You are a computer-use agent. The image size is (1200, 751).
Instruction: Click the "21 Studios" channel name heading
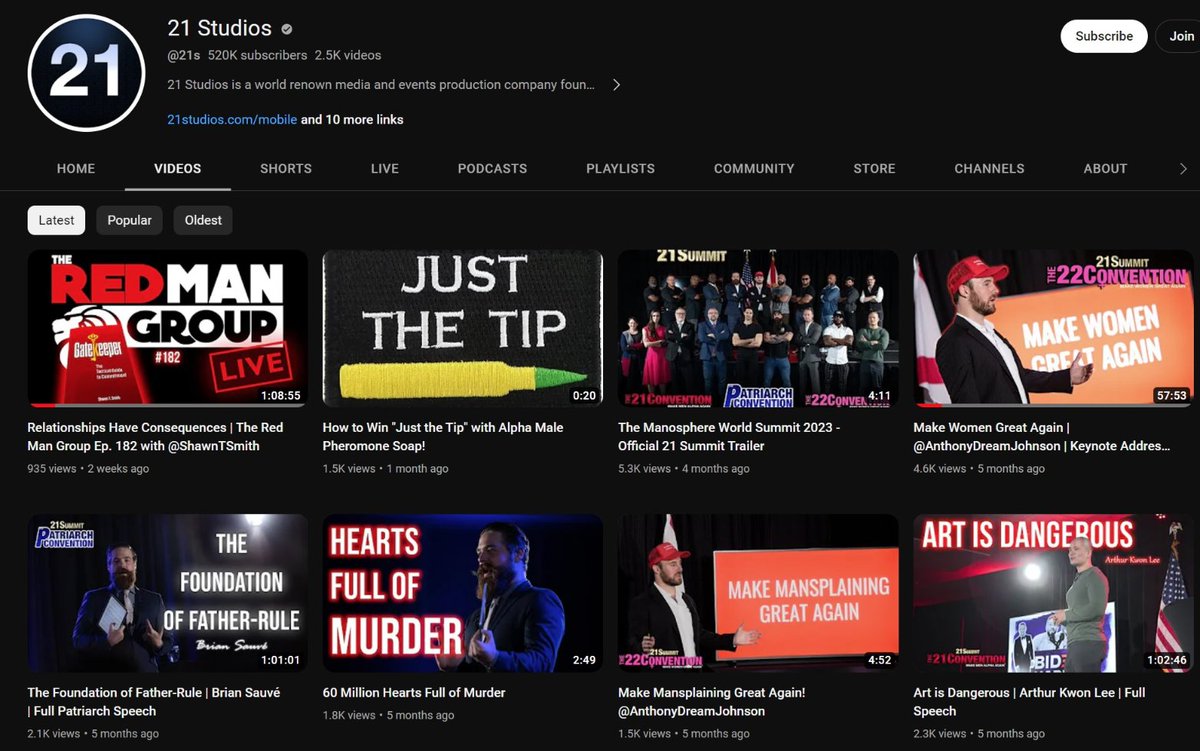coord(219,29)
